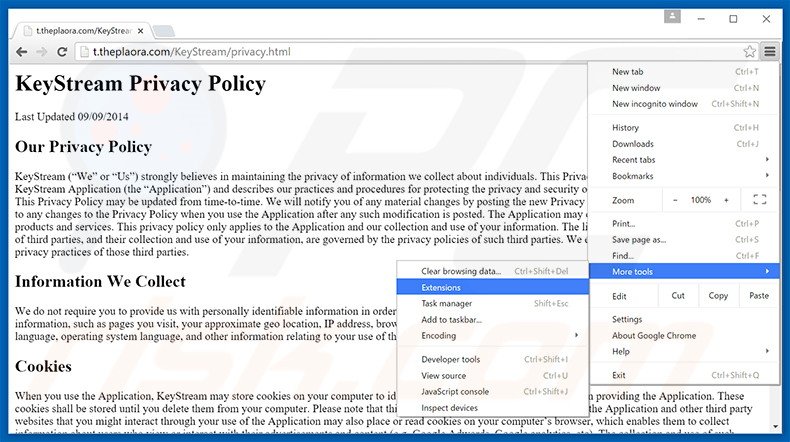
Task: Open Developer tools
Action: [493, 359]
